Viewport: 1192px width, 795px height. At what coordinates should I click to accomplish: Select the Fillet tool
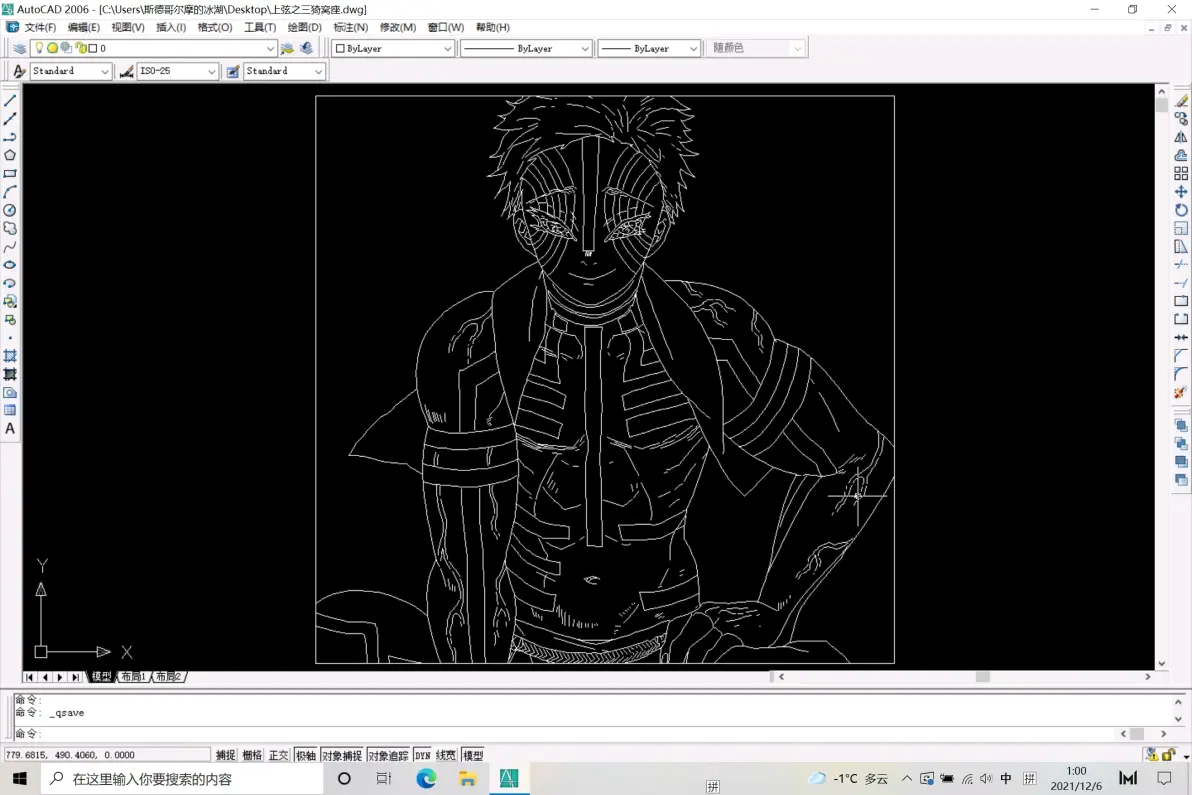pyautogui.click(x=1181, y=374)
